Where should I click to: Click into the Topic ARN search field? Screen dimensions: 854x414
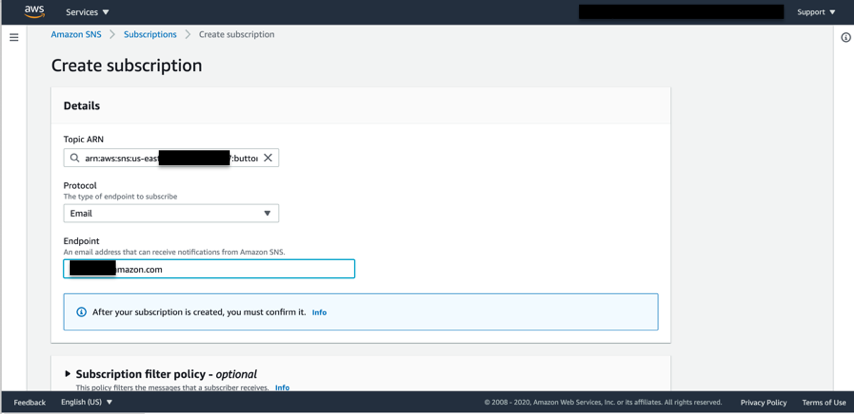coord(171,158)
